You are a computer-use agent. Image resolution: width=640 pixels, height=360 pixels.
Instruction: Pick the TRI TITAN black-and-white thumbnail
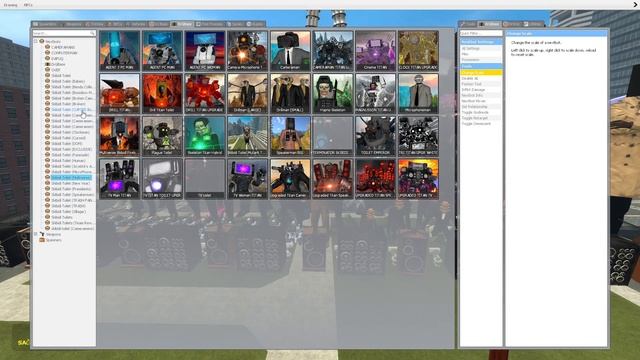418,136
